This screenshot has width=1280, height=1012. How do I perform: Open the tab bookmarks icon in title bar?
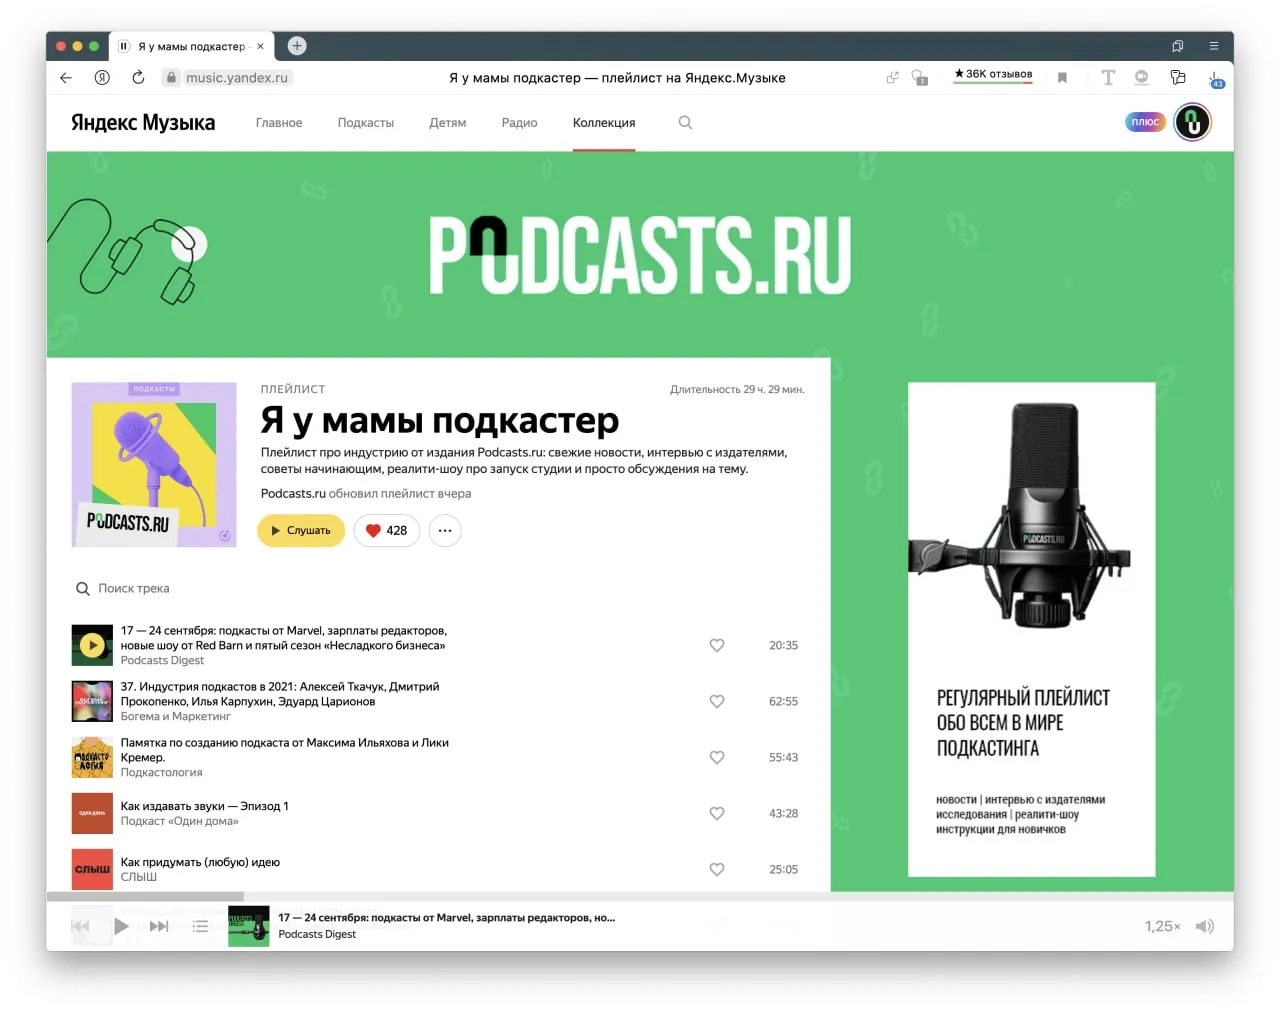point(1178,46)
